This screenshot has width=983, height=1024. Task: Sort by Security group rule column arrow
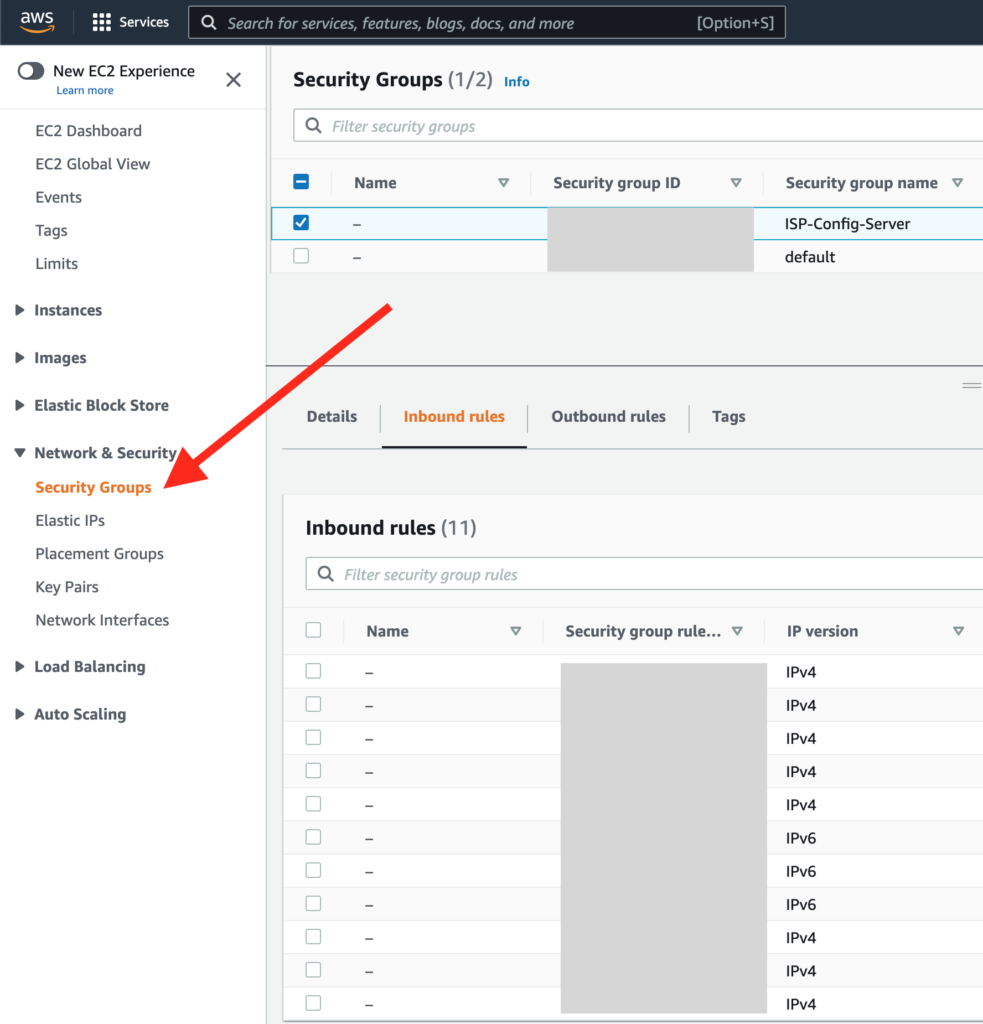pyautogui.click(x=737, y=631)
